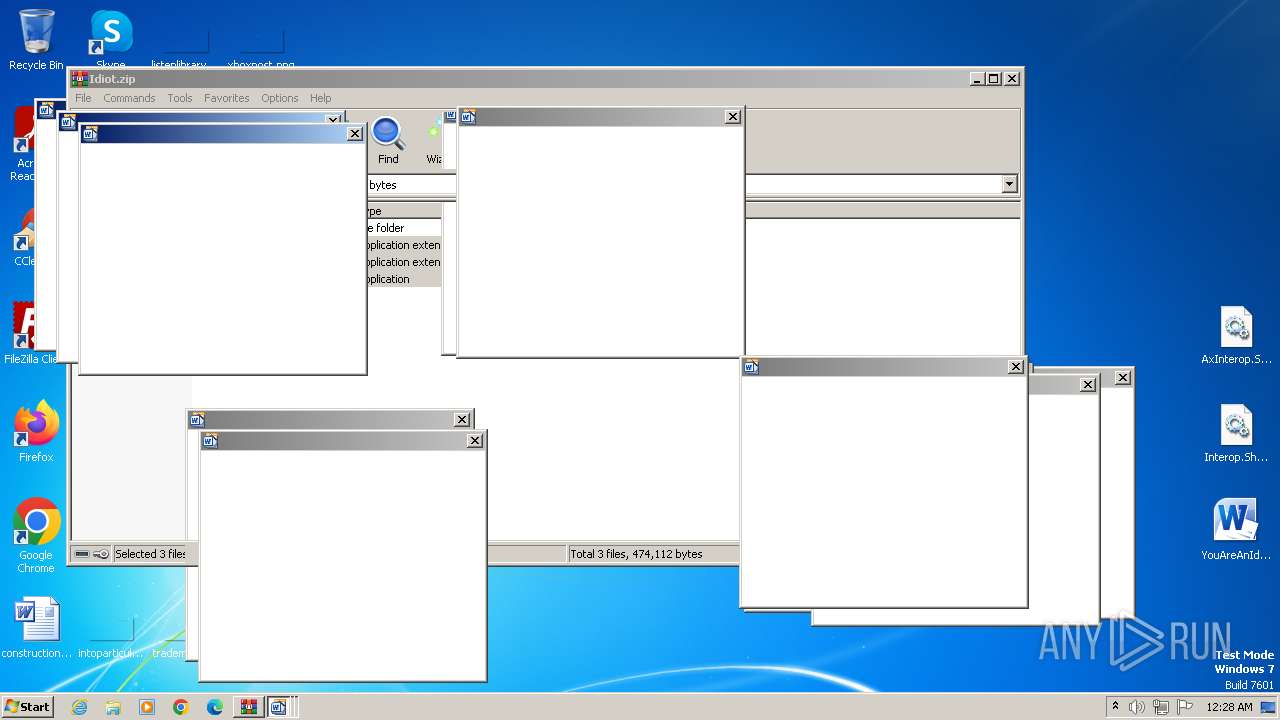Open Windows Media Player from the taskbar
Image resolution: width=1280 pixels, height=720 pixels.
tap(147, 707)
